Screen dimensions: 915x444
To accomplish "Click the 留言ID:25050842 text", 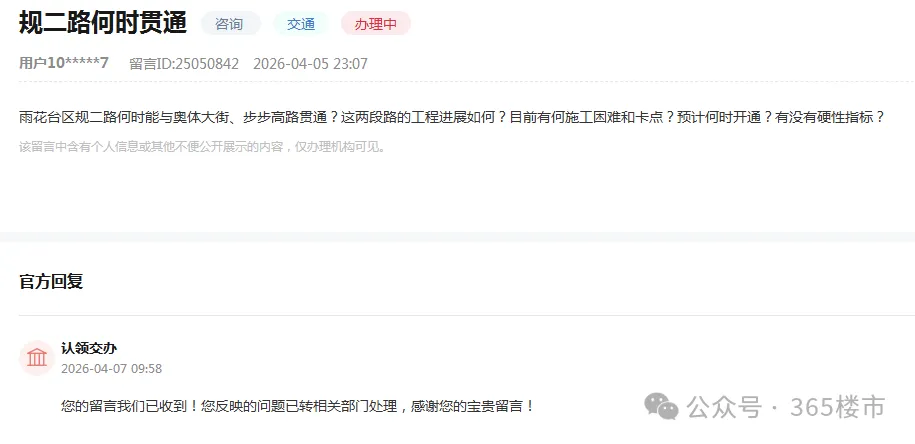I will point(184,64).
